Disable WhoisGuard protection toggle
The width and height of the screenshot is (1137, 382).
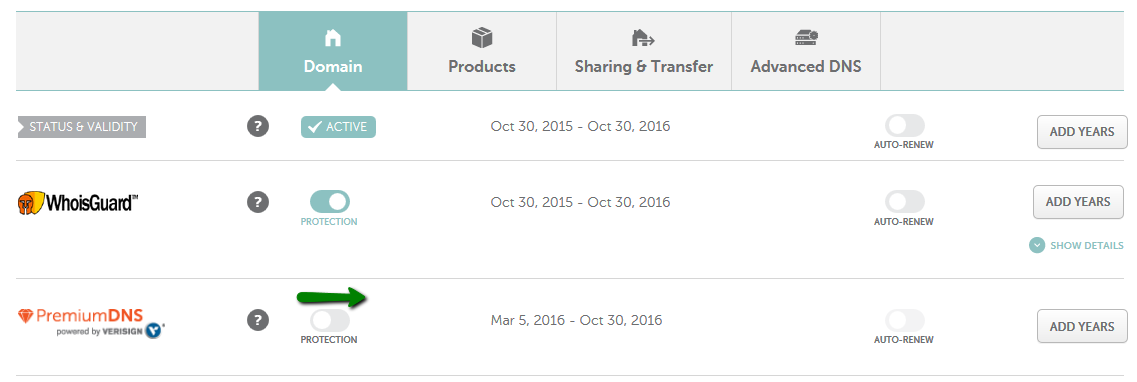point(329,202)
